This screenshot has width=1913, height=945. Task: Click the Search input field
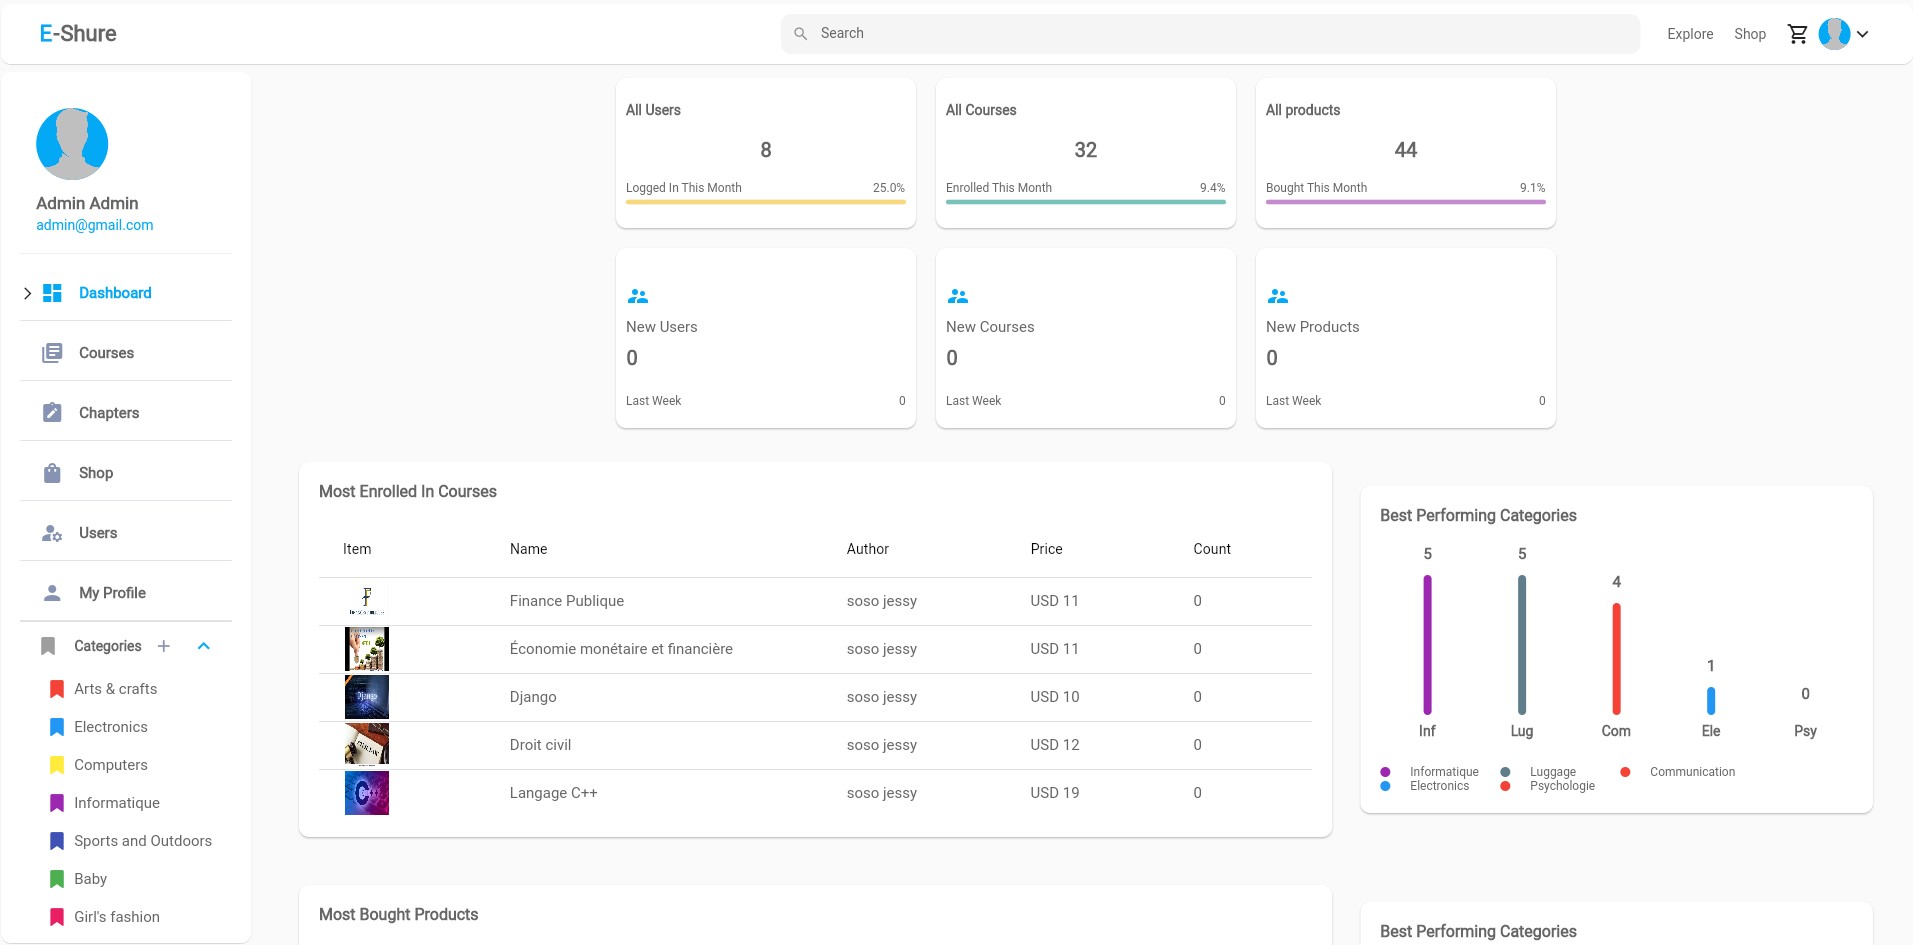tap(1210, 34)
